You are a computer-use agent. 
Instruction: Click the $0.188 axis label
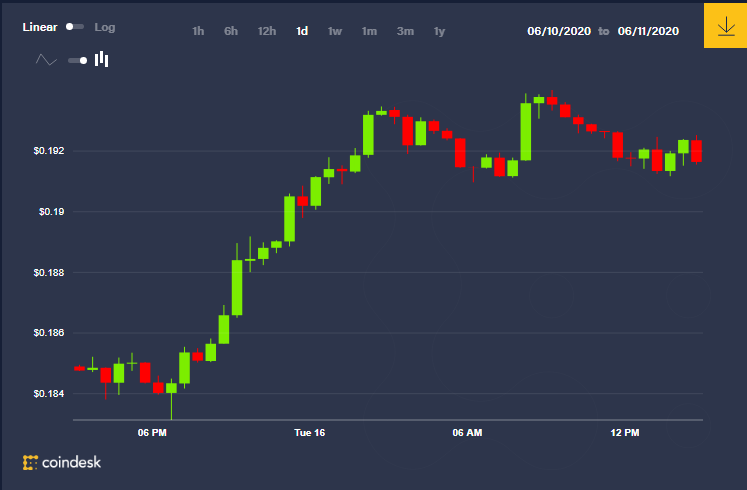[49, 272]
